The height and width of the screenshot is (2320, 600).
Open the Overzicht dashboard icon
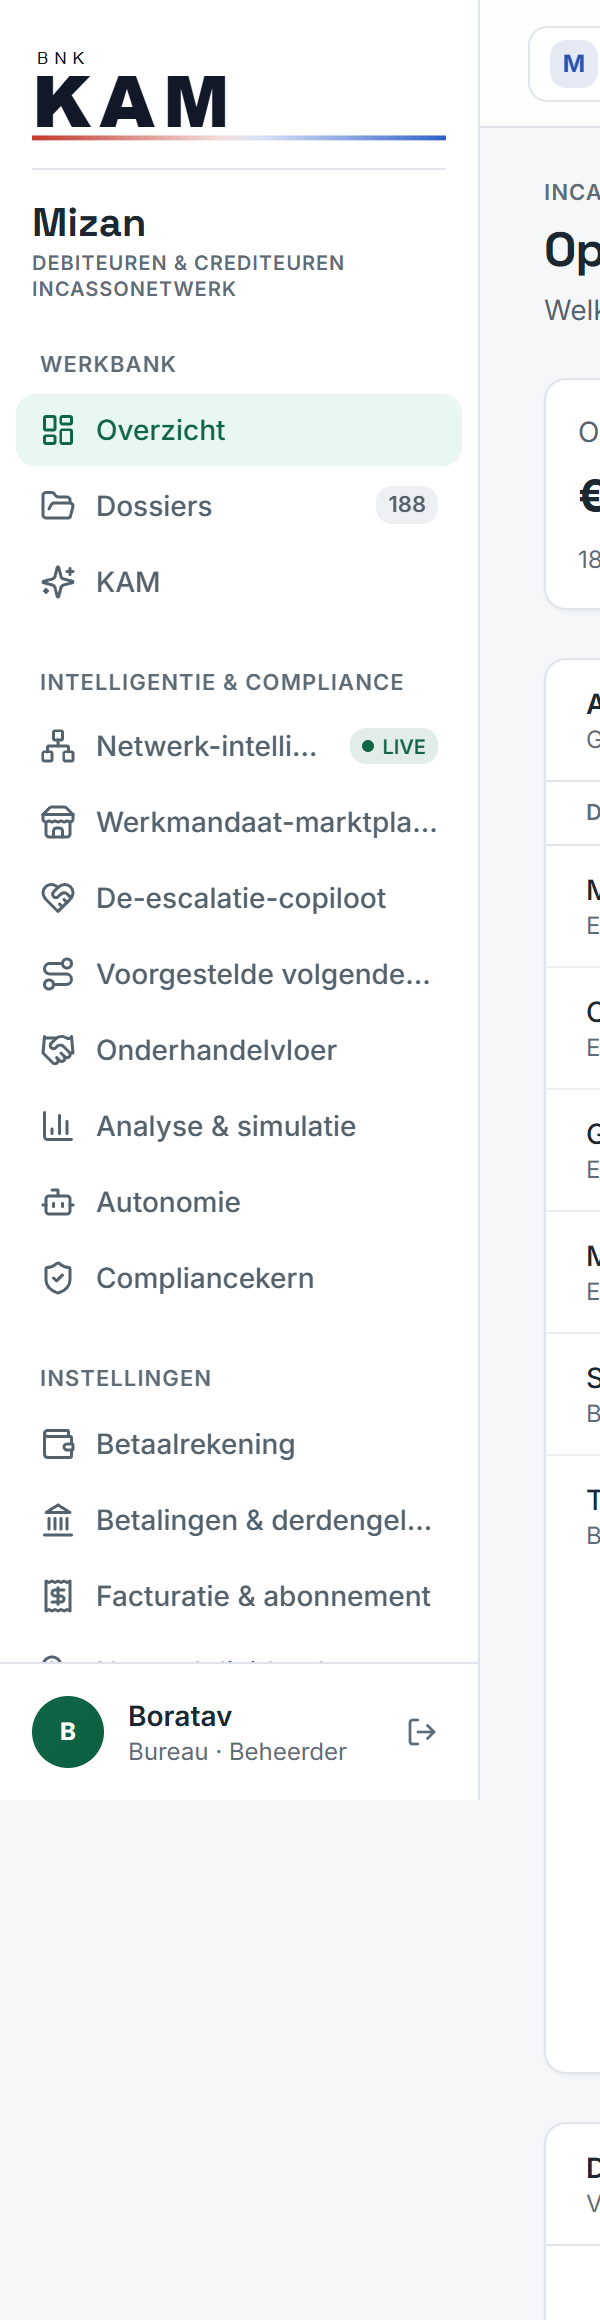pos(58,430)
